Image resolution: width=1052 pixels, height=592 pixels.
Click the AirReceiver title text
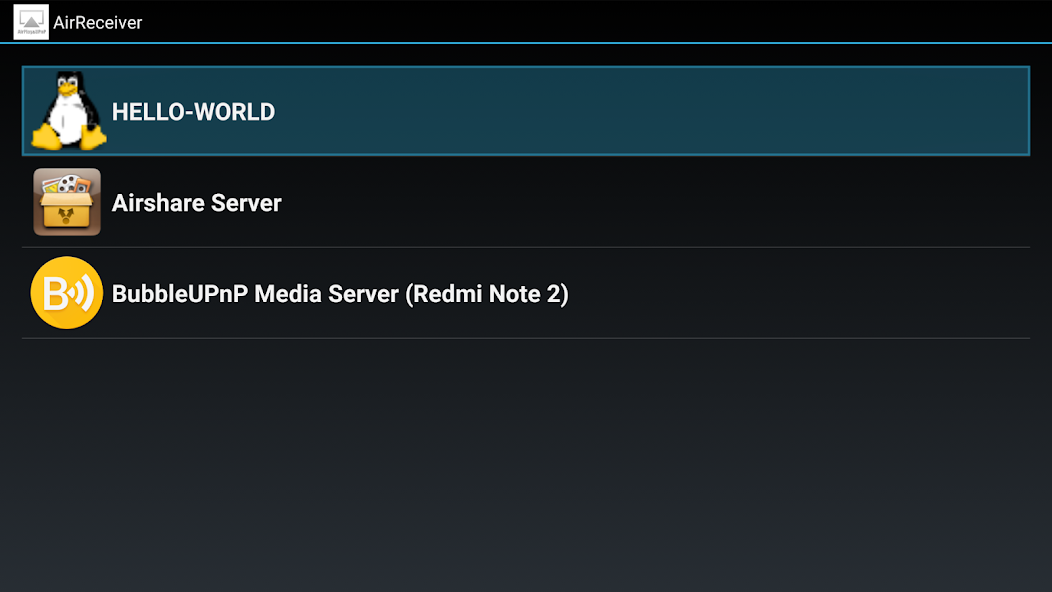tap(97, 21)
